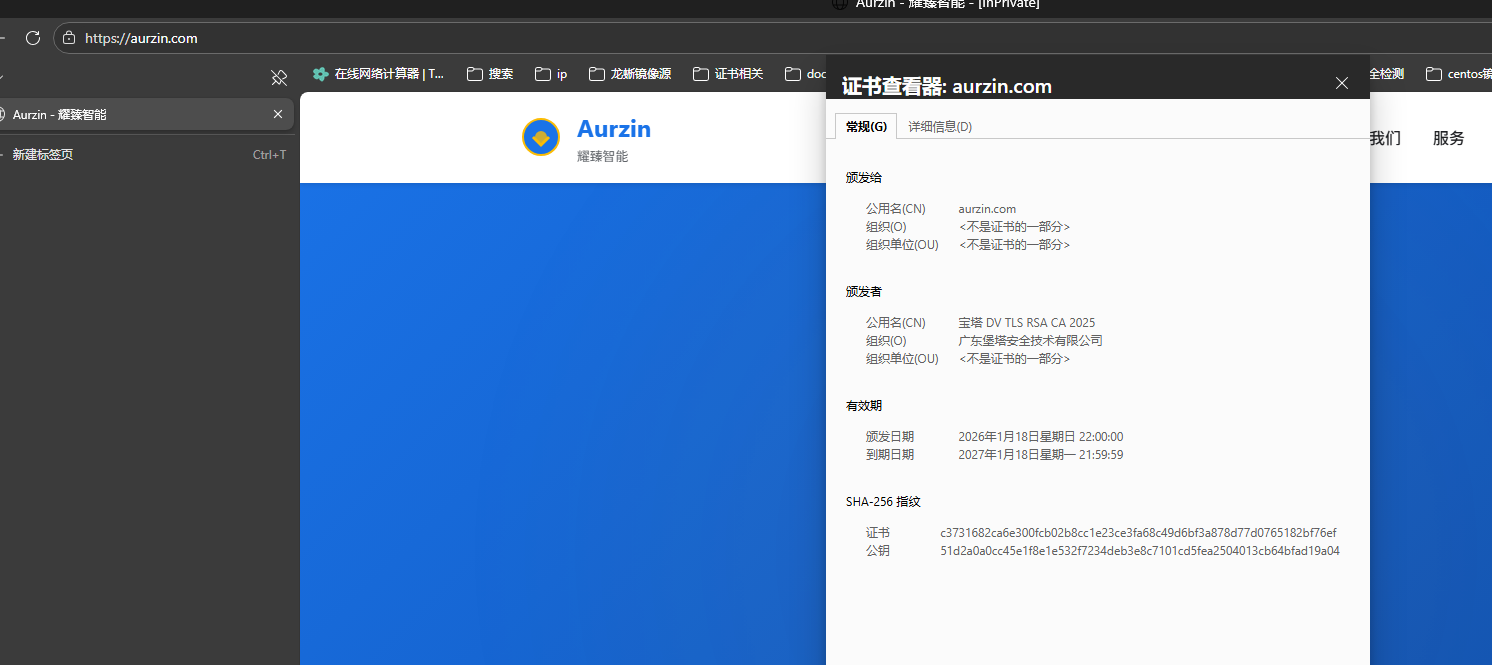
Task: Click the globe icon in the title bar
Action: [x=839, y=5]
